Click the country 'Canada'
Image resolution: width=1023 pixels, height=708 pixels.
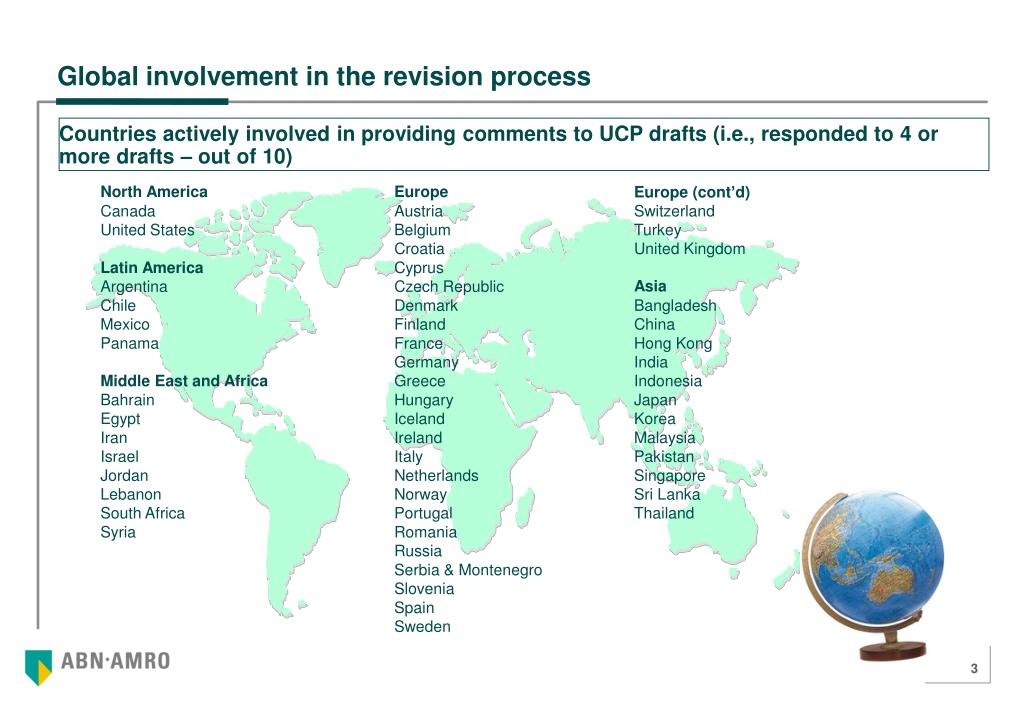[x=128, y=211]
